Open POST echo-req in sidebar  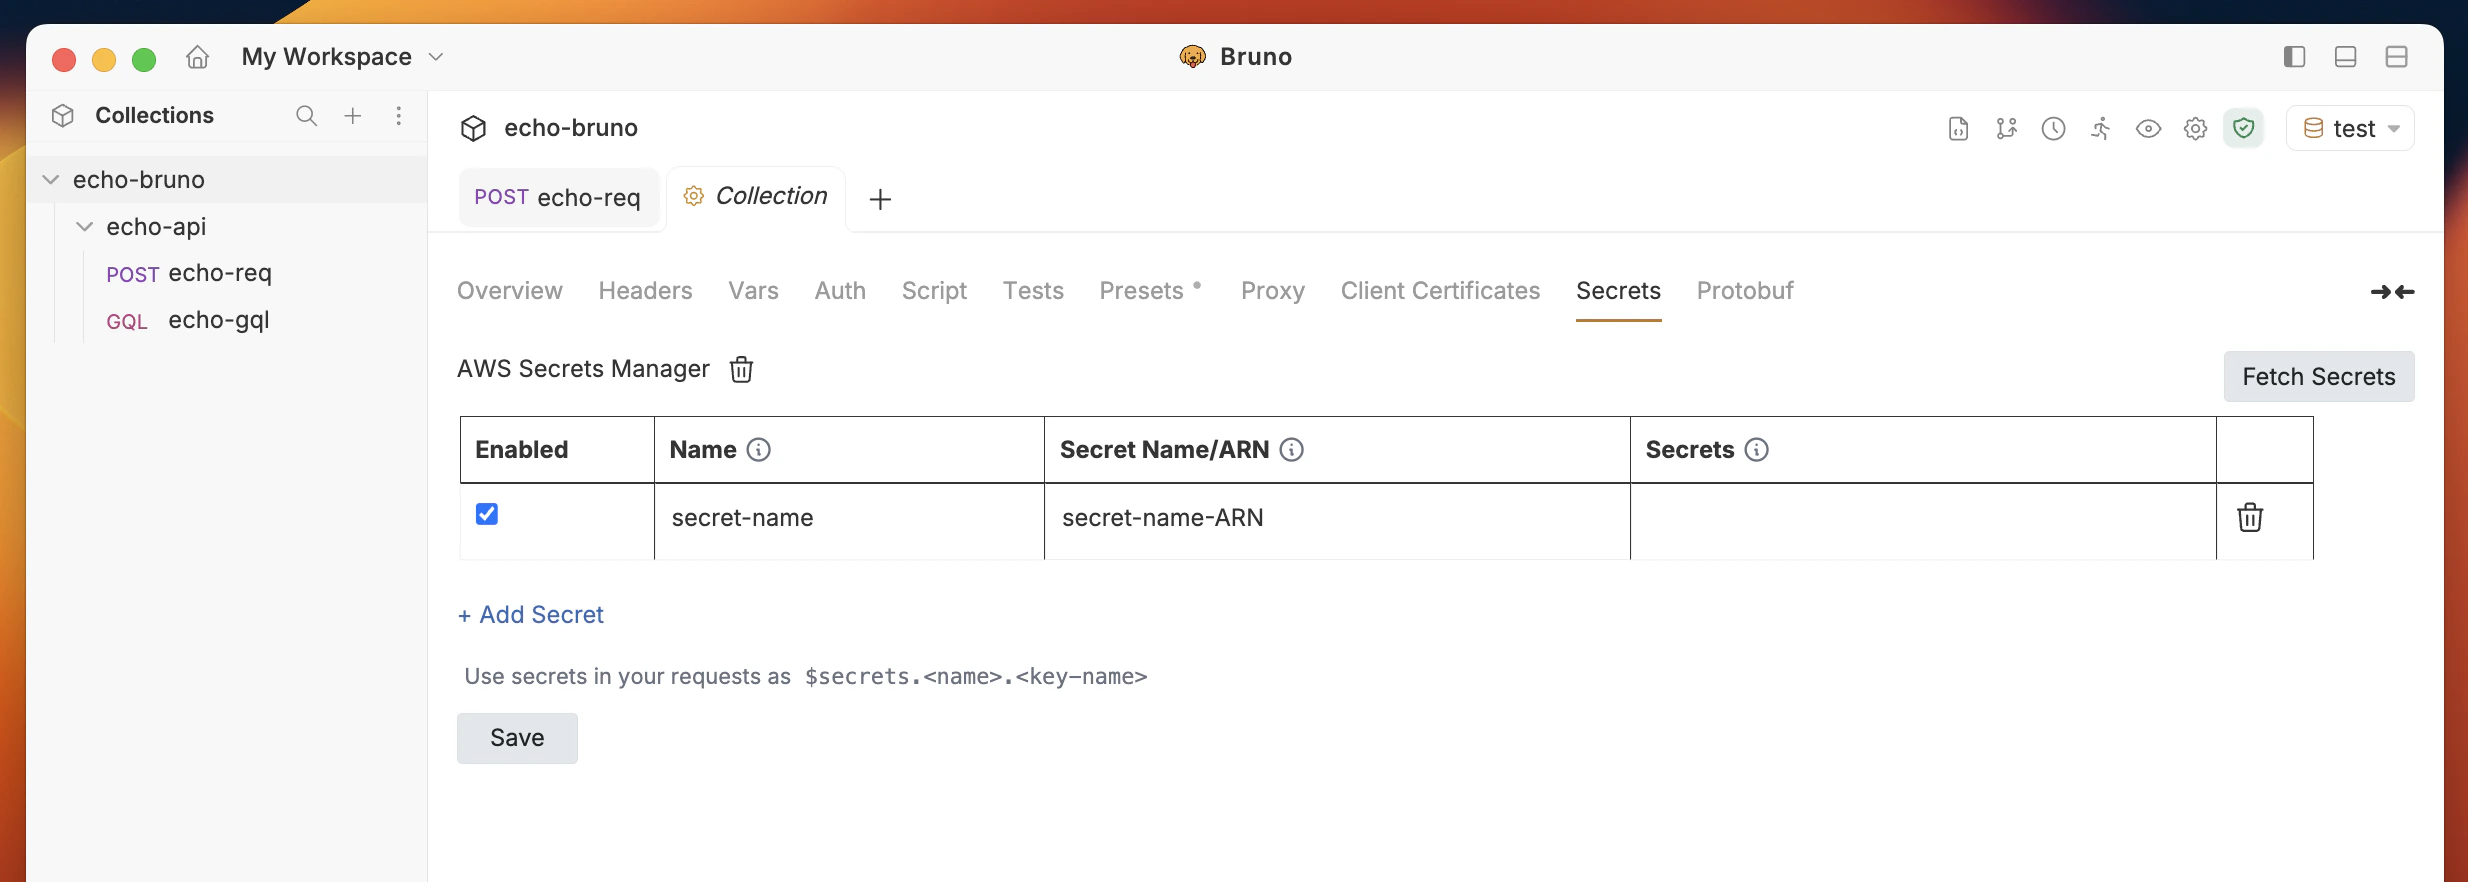coord(189,273)
